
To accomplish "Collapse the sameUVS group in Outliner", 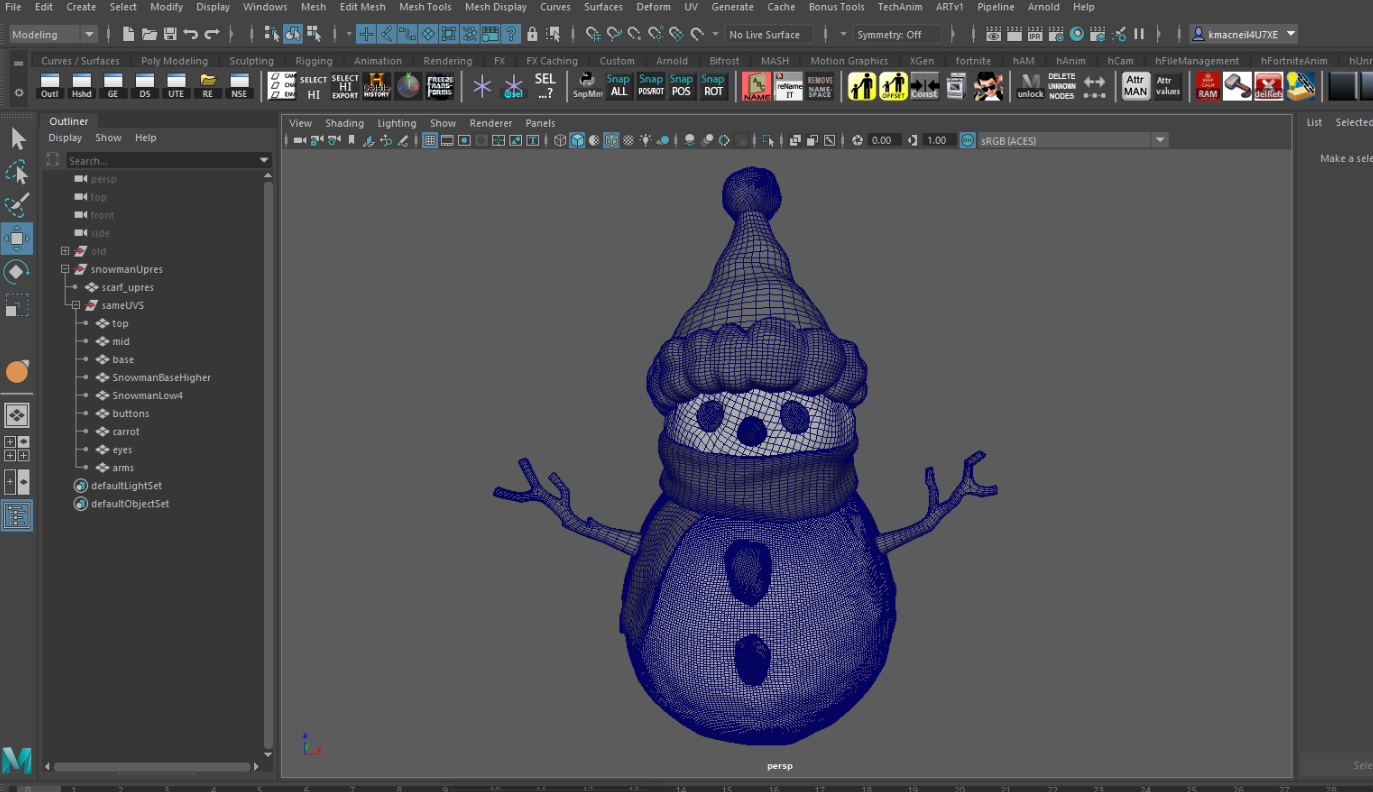I will [75, 305].
